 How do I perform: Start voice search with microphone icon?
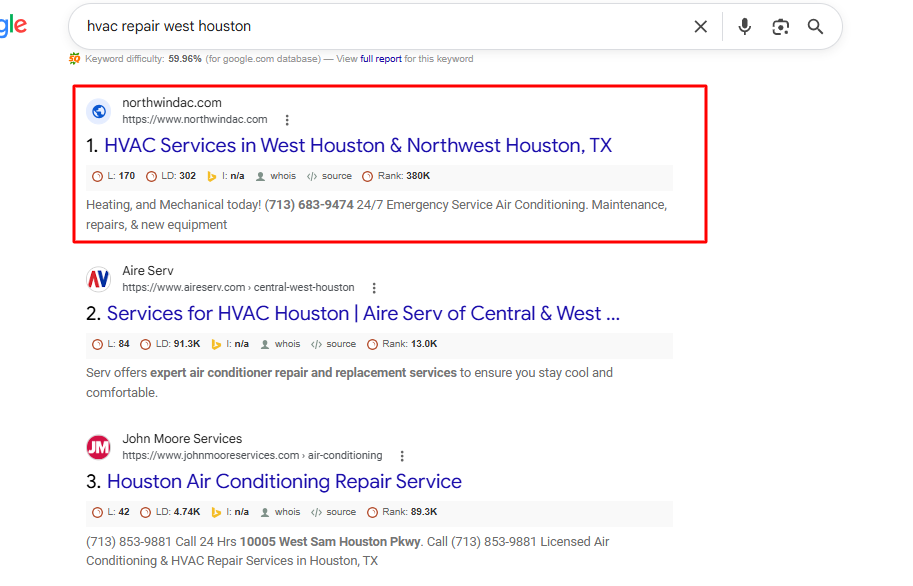point(744,27)
